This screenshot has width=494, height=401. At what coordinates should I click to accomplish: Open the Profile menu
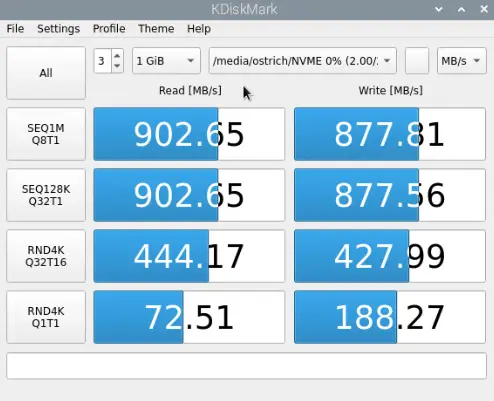109,29
